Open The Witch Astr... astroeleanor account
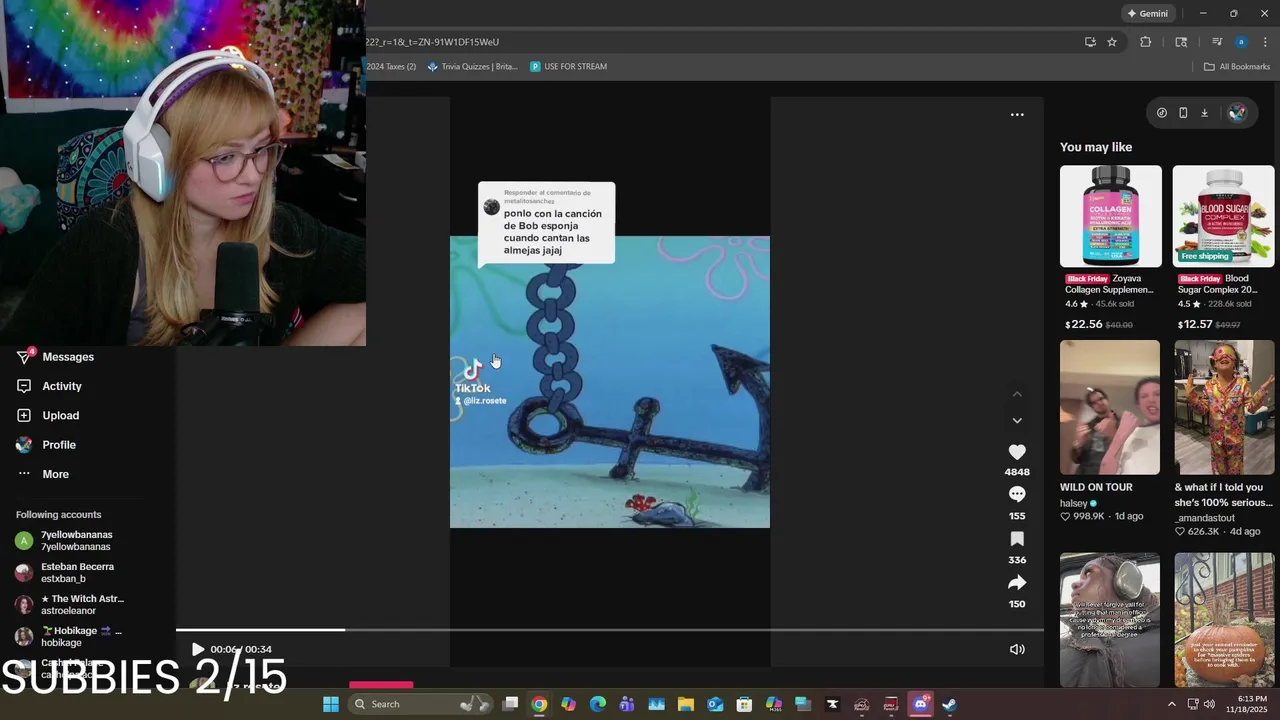The width and height of the screenshot is (1280, 720). 70,604
